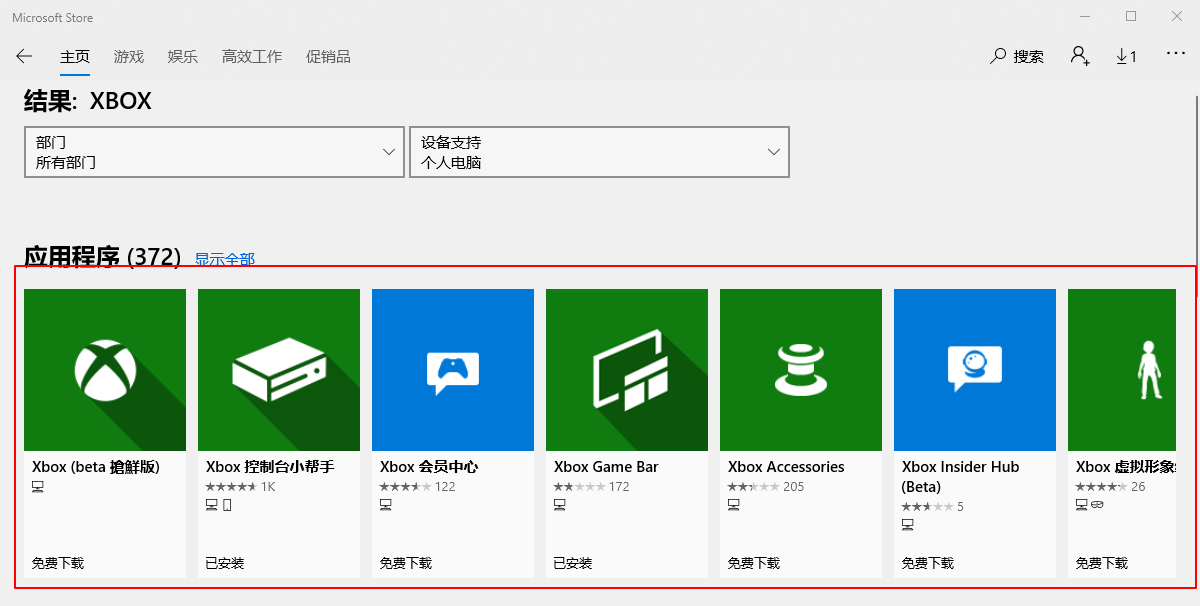Open Xbox 会员中心 chat controller icon

(453, 370)
